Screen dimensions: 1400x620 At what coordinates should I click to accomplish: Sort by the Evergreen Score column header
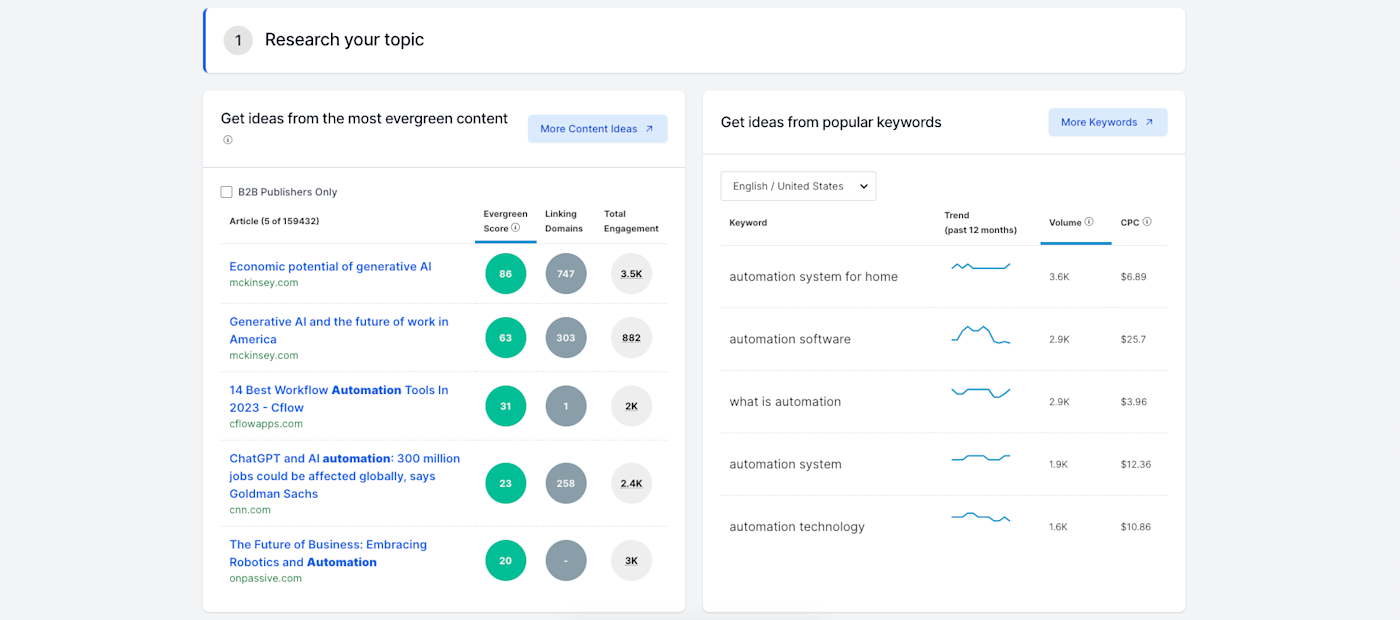tap(498, 220)
